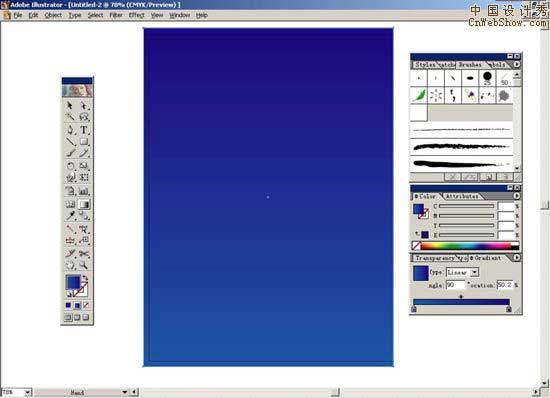The height and width of the screenshot is (398, 550).
Task: Open the Brushes panel flyout menu arrow
Action: click(x=517, y=65)
